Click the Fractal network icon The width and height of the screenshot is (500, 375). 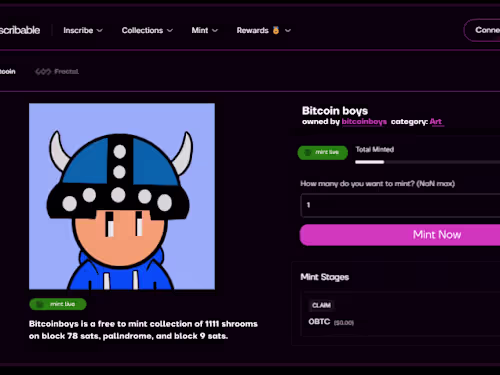click(43, 71)
